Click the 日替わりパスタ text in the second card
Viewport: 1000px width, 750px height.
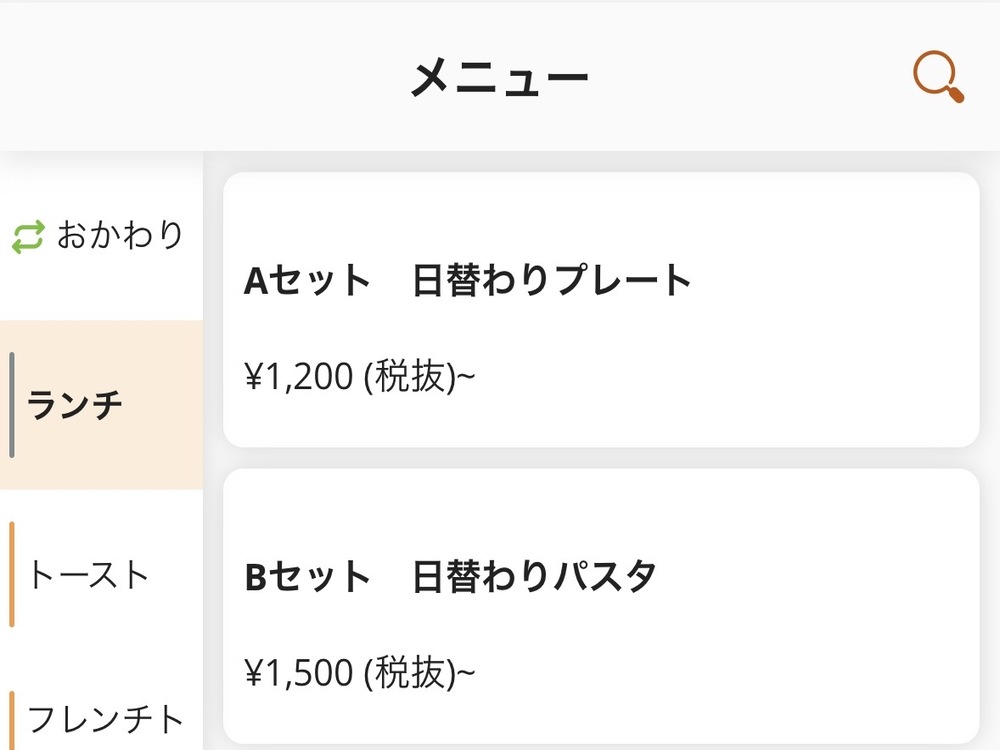[x=534, y=578]
